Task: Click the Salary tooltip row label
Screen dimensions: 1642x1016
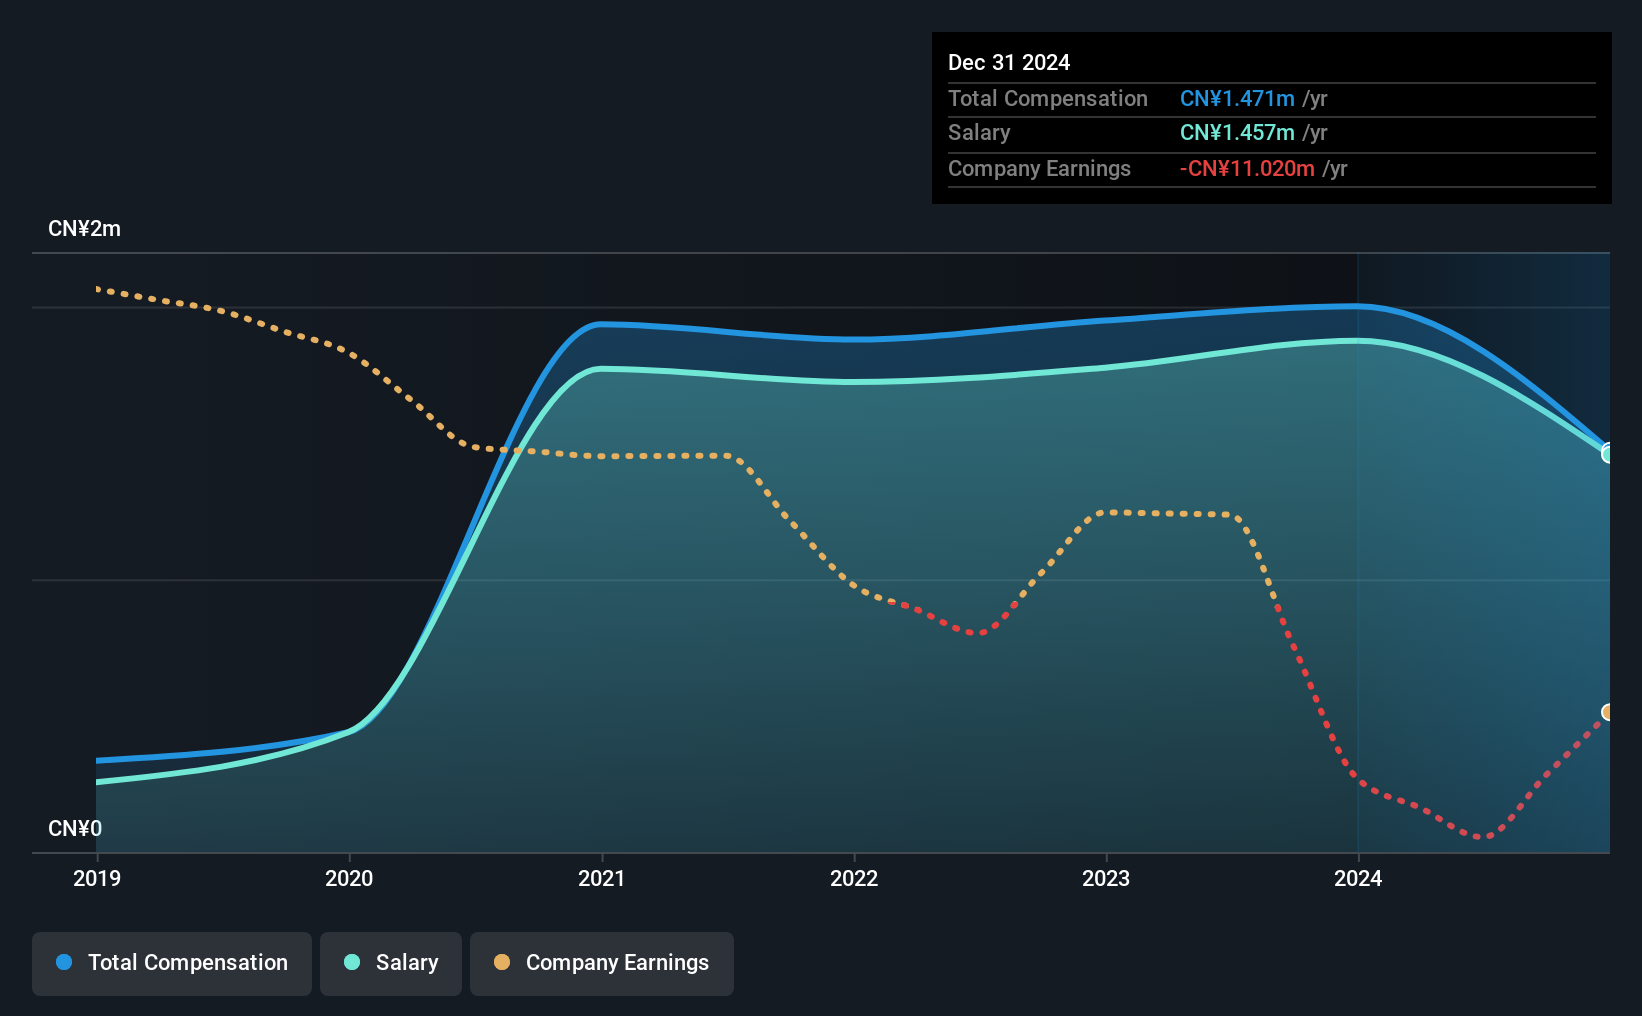Action: 979,132
